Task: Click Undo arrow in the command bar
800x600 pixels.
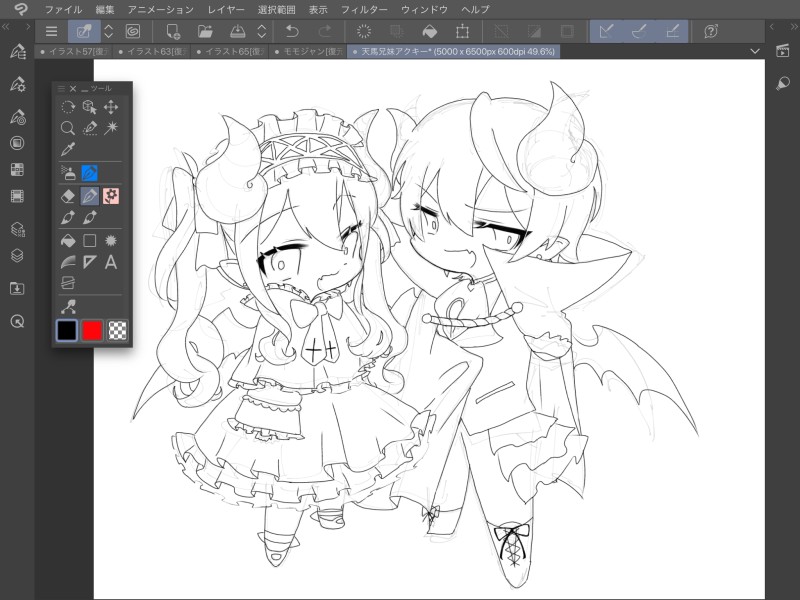Action: point(292,32)
